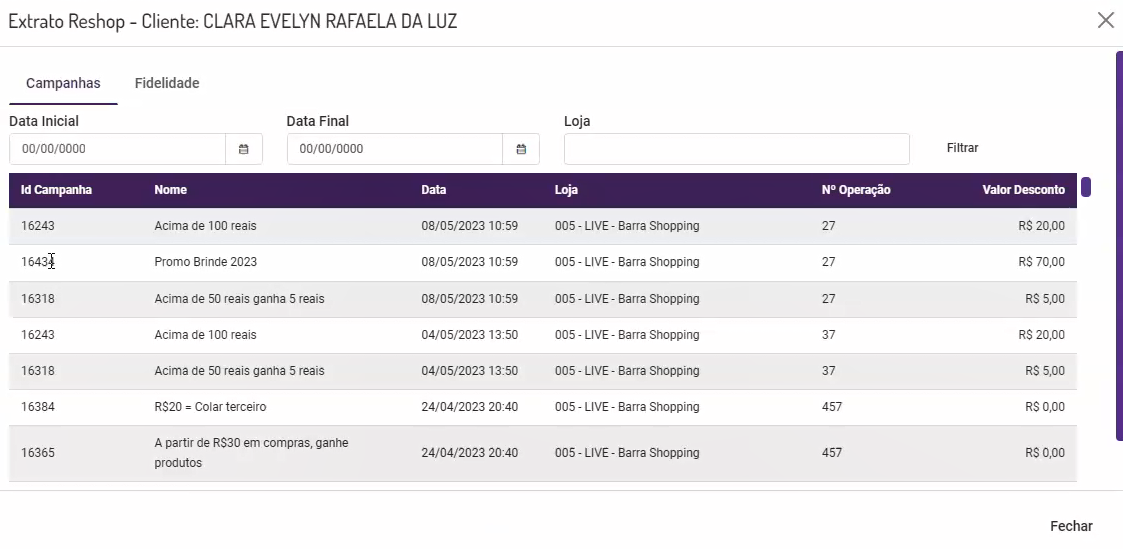Focus the Data Final date field
The width and height of the screenshot is (1123, 549).
[394, 149]
